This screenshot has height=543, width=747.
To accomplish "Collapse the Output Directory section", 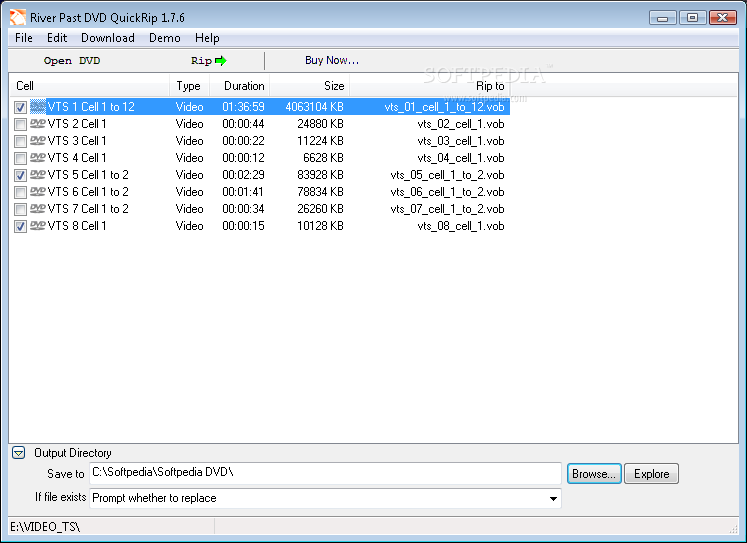I will pyautogui.click(x=19, y=452).
